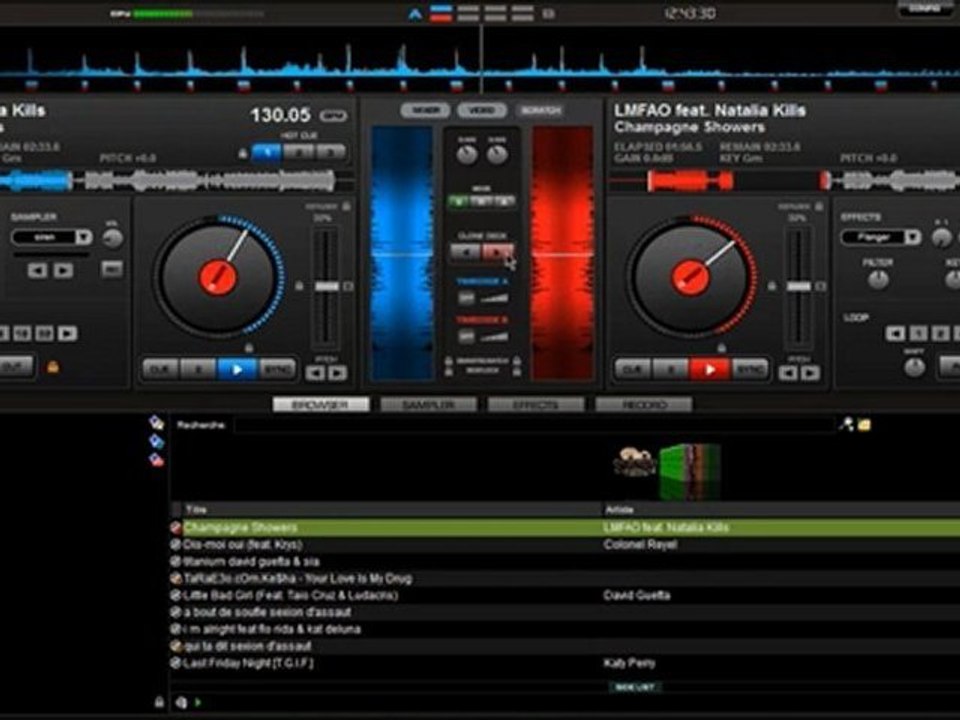This screenshot has width=960, height=720.
Task: Click the folder icon beside search bar
Action: (x=864, y=424)
